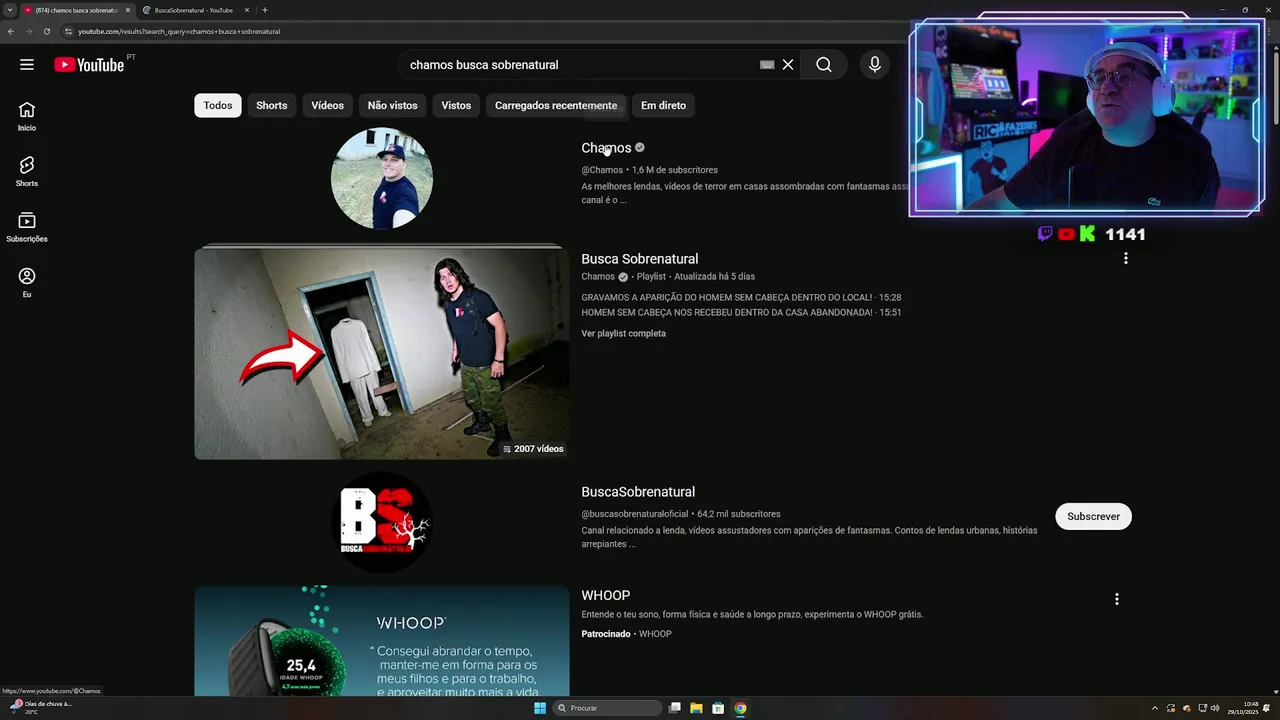Viewport: 1280px width, 720px height.
Task: Open Task View on the taskbar
Action: (675, 708)
